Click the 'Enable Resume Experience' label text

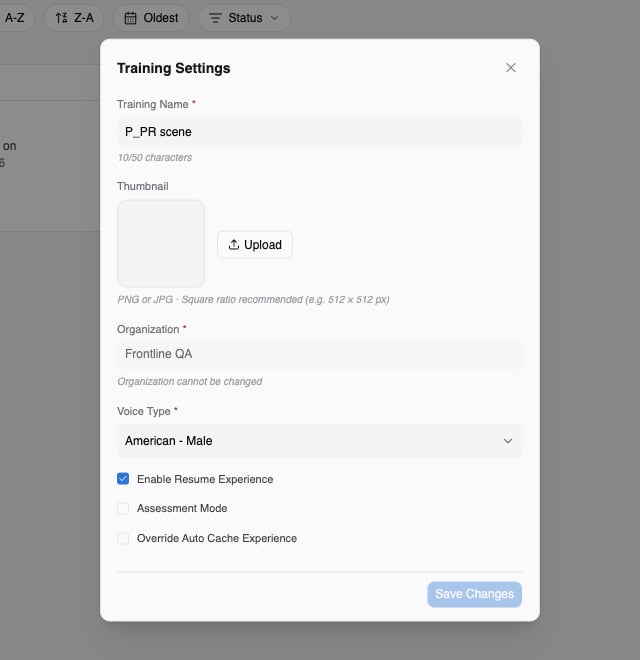pyautogui.click(x=205, y=479)
